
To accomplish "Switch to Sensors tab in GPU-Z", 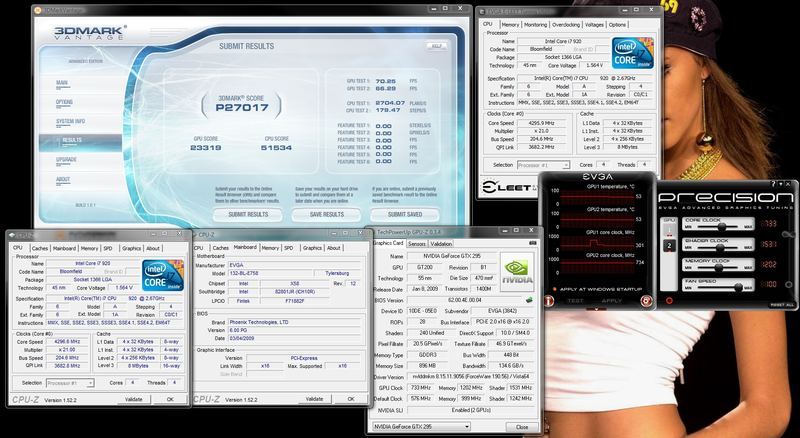I will coord(417,244).
